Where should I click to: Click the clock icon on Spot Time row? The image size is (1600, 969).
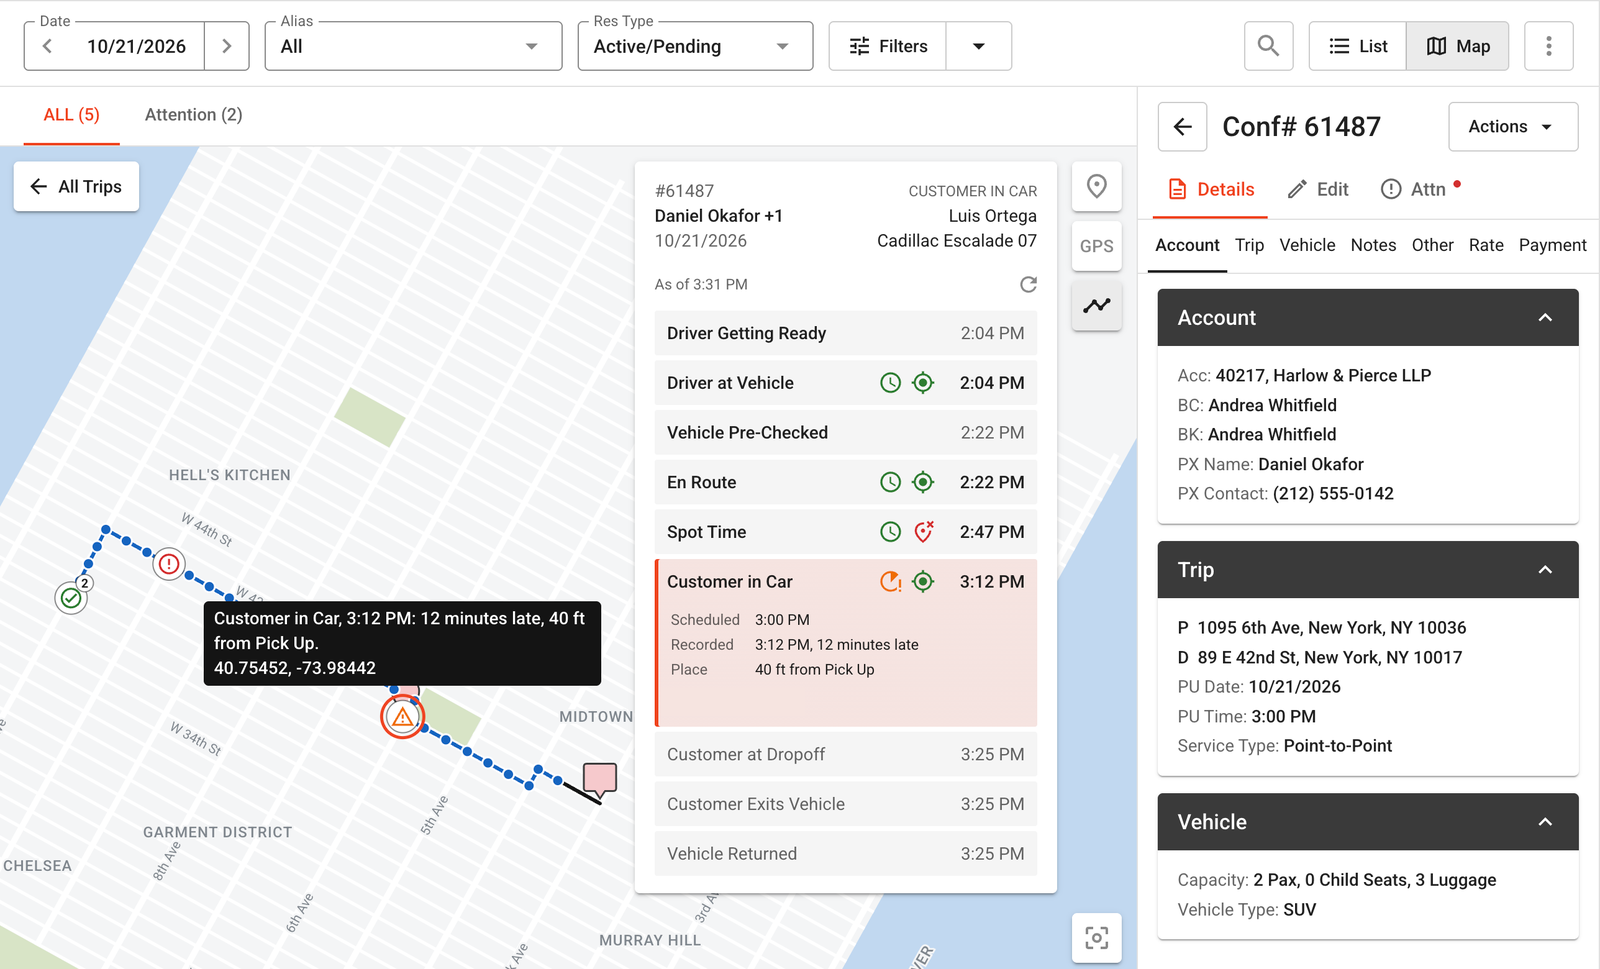(x=890, y=532)
